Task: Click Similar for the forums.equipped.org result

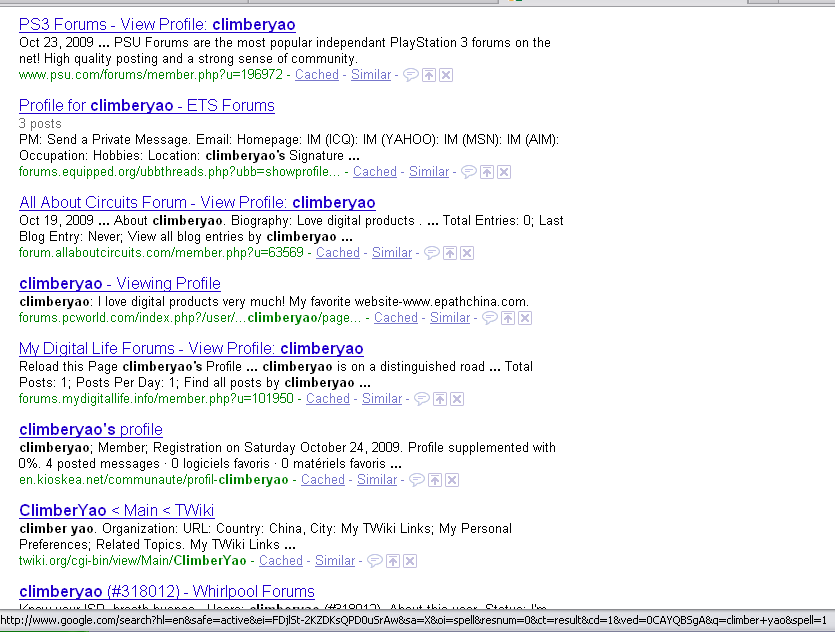Action: (x=429, y=172)
